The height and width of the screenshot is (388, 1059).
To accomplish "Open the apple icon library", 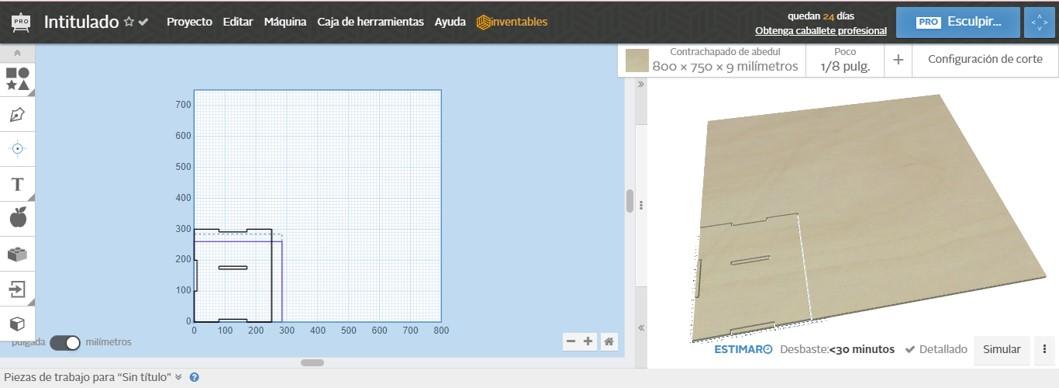I will pos(18,218).
